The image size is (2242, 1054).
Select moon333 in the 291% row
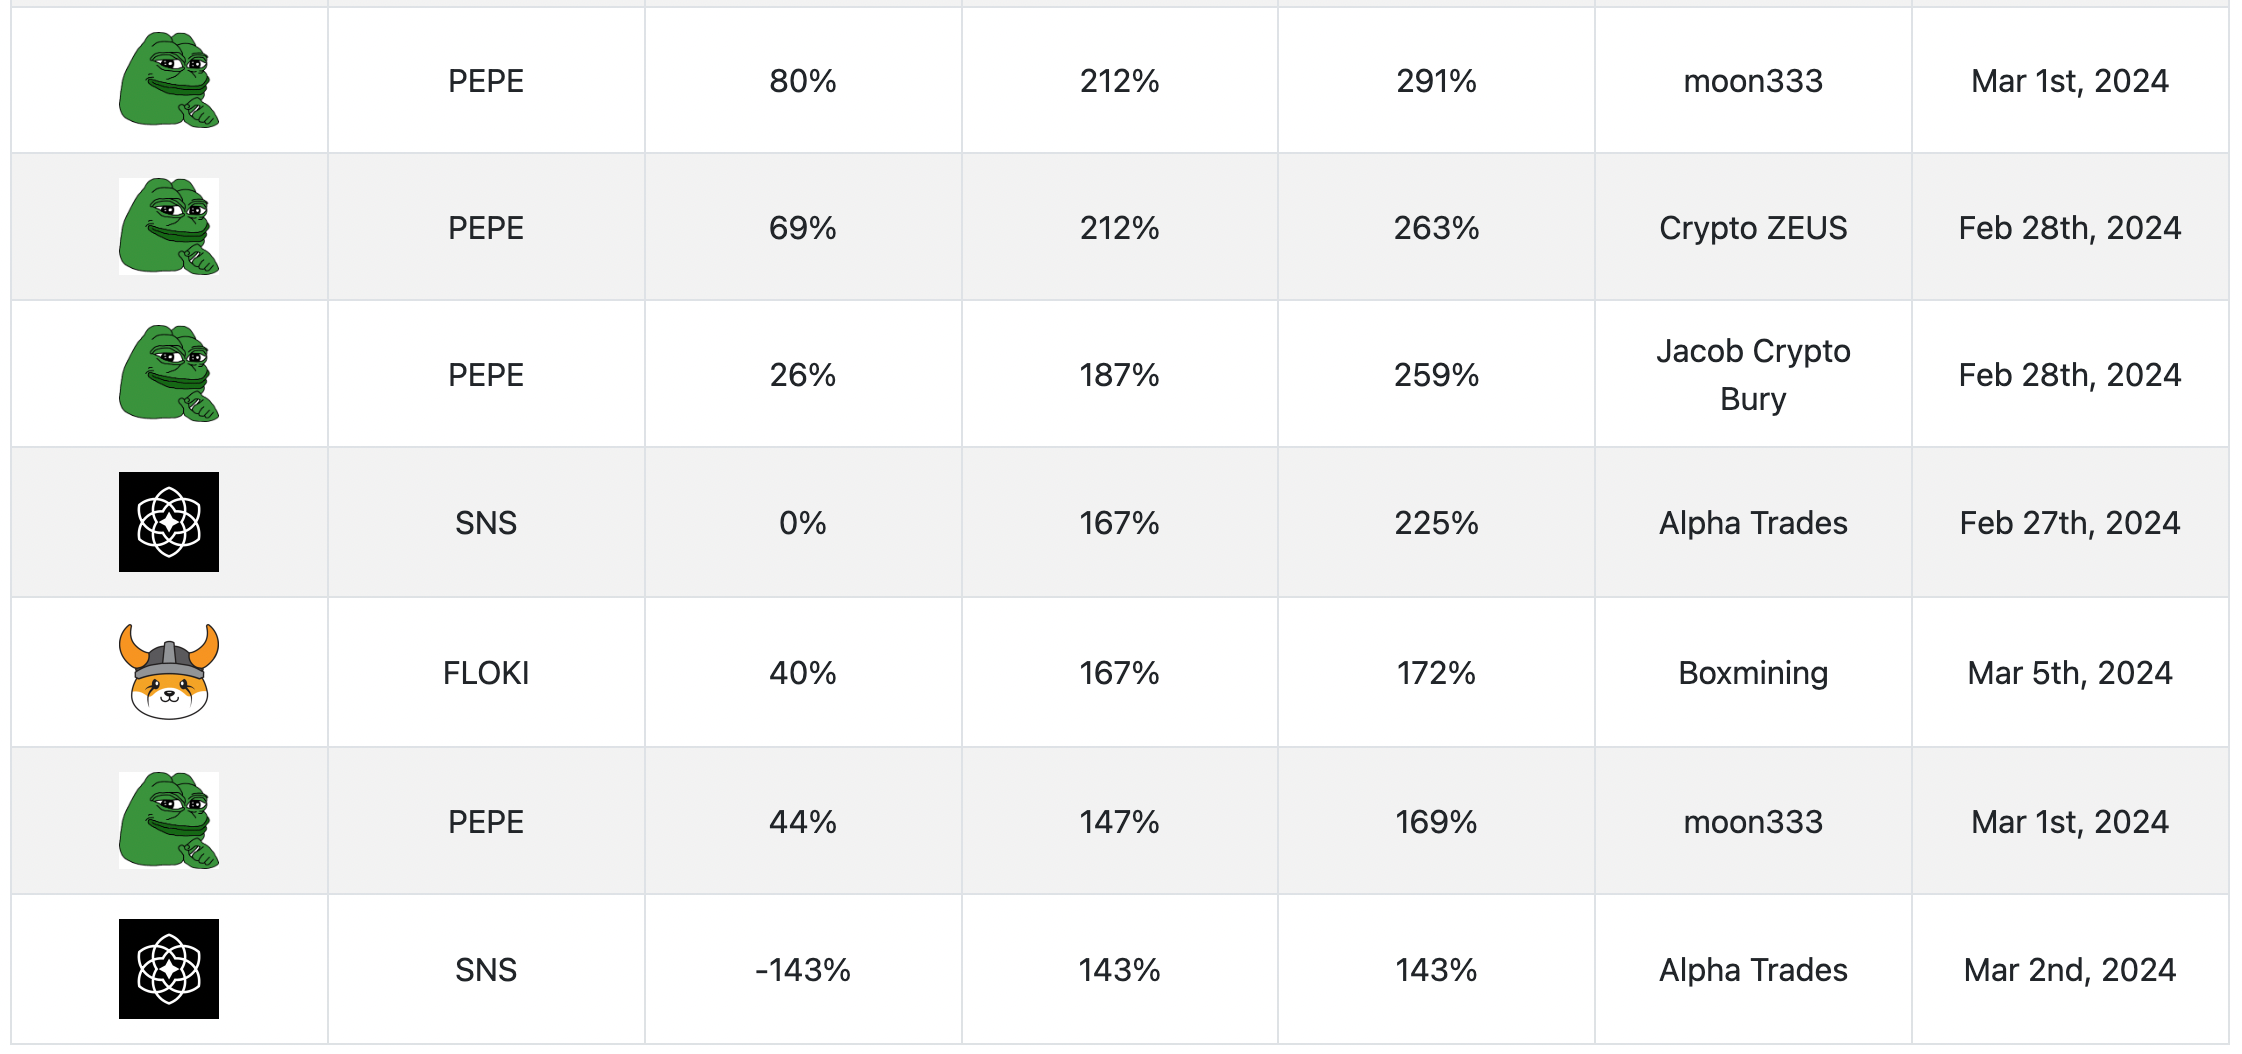click(x=1753, y=81)
